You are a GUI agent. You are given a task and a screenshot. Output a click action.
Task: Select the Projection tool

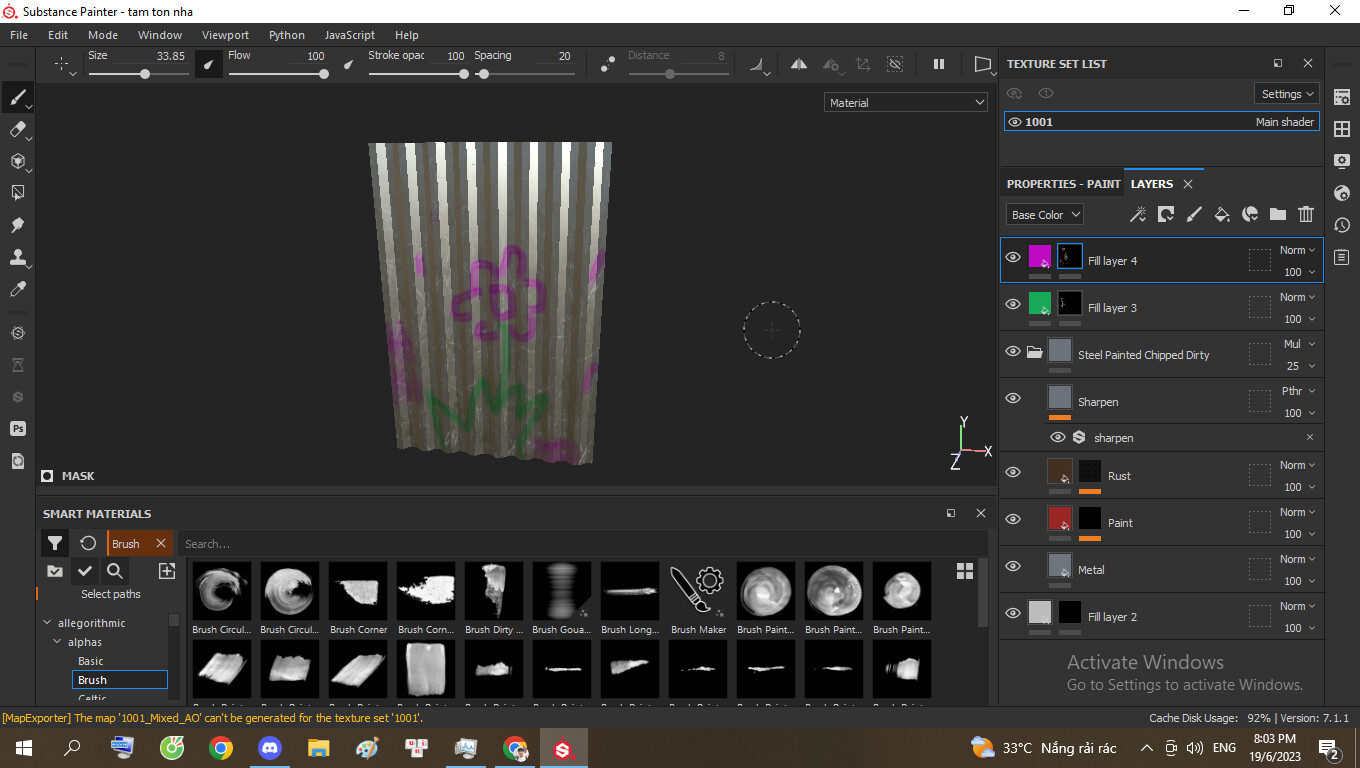(x=18, y=161)
